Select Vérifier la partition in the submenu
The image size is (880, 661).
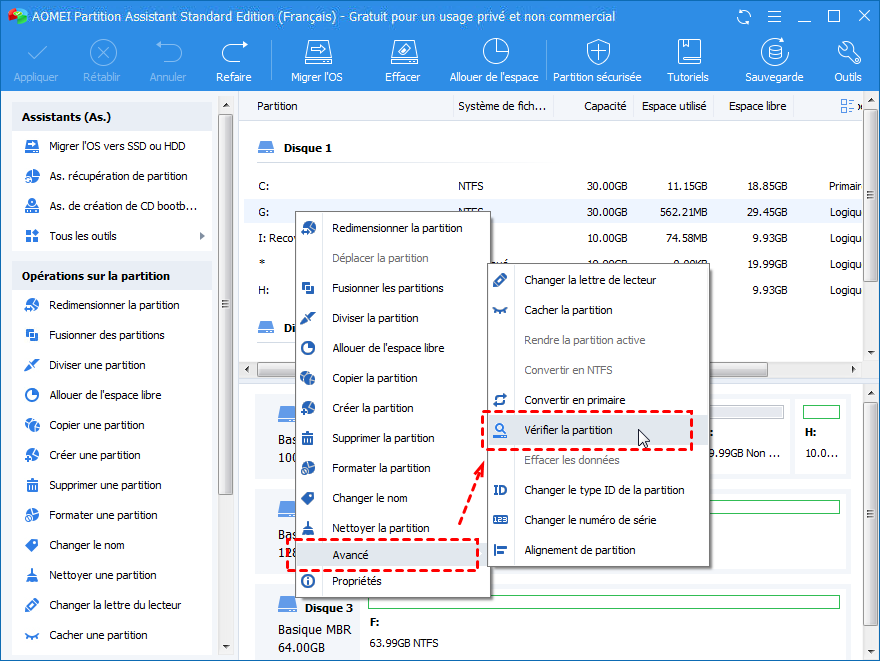click(x=568, y=430)
